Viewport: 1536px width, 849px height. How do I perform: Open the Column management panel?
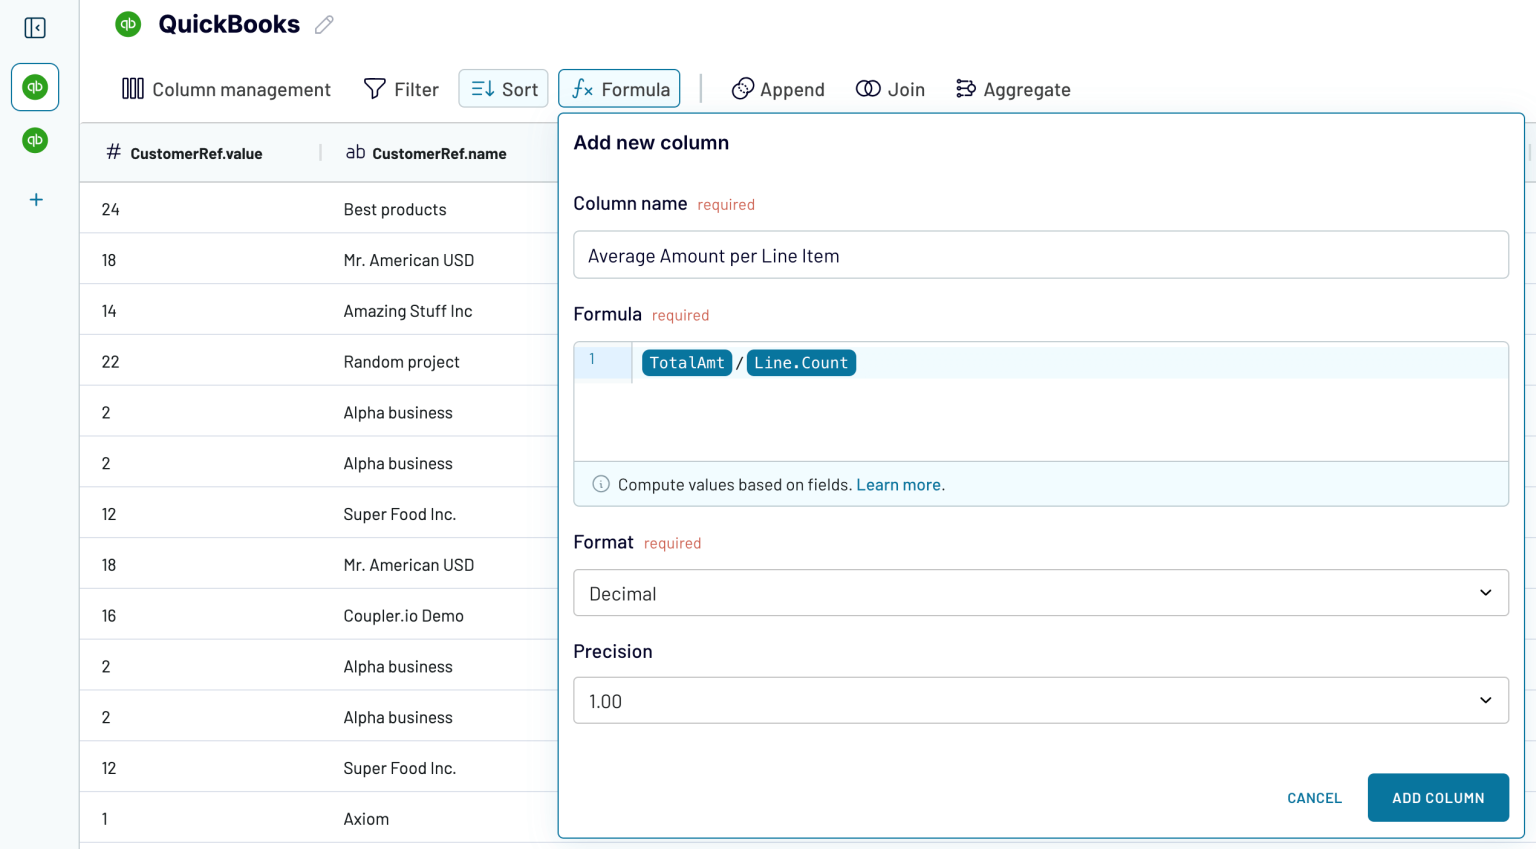point(225,89)
